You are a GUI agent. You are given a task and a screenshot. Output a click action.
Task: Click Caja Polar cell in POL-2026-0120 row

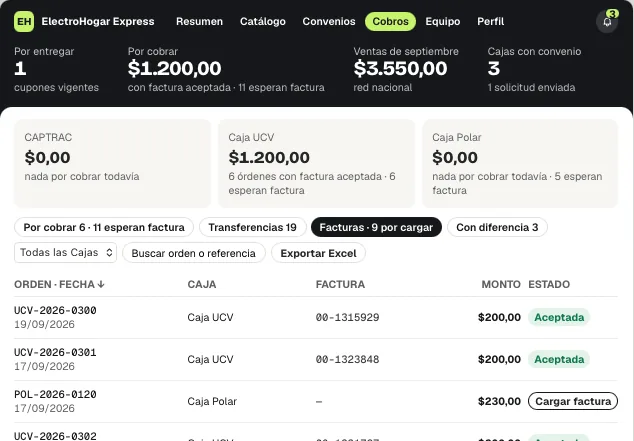click(212, 401)
